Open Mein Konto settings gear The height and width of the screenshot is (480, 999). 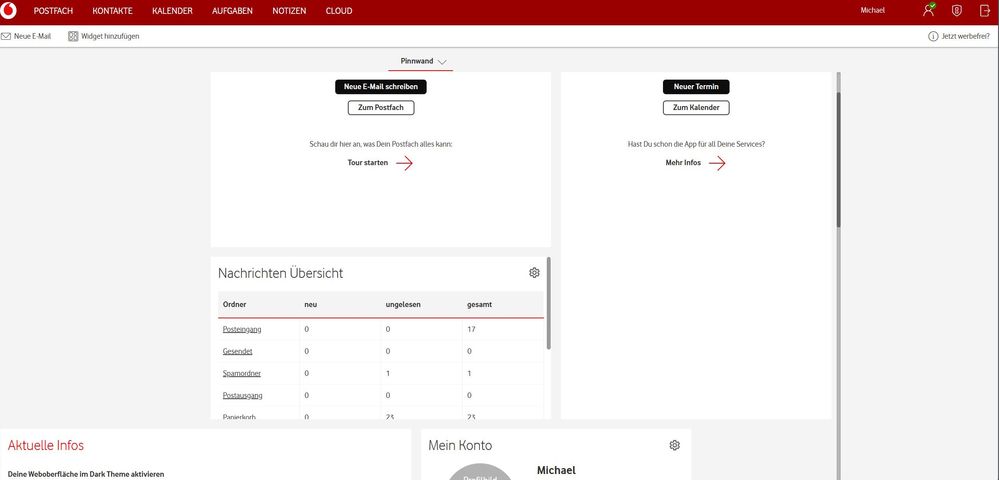[675, 446]
